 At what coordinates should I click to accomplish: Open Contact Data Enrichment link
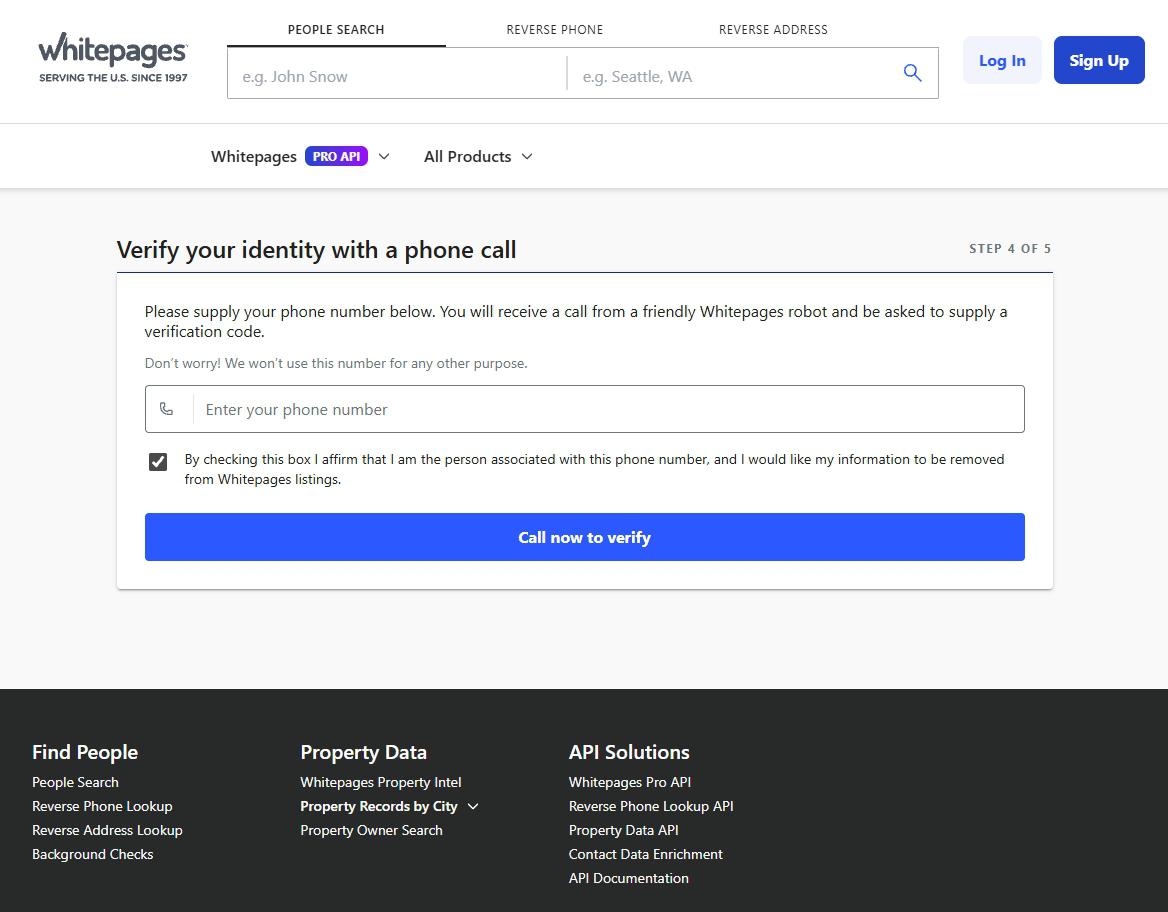click(x=645, y=854)
